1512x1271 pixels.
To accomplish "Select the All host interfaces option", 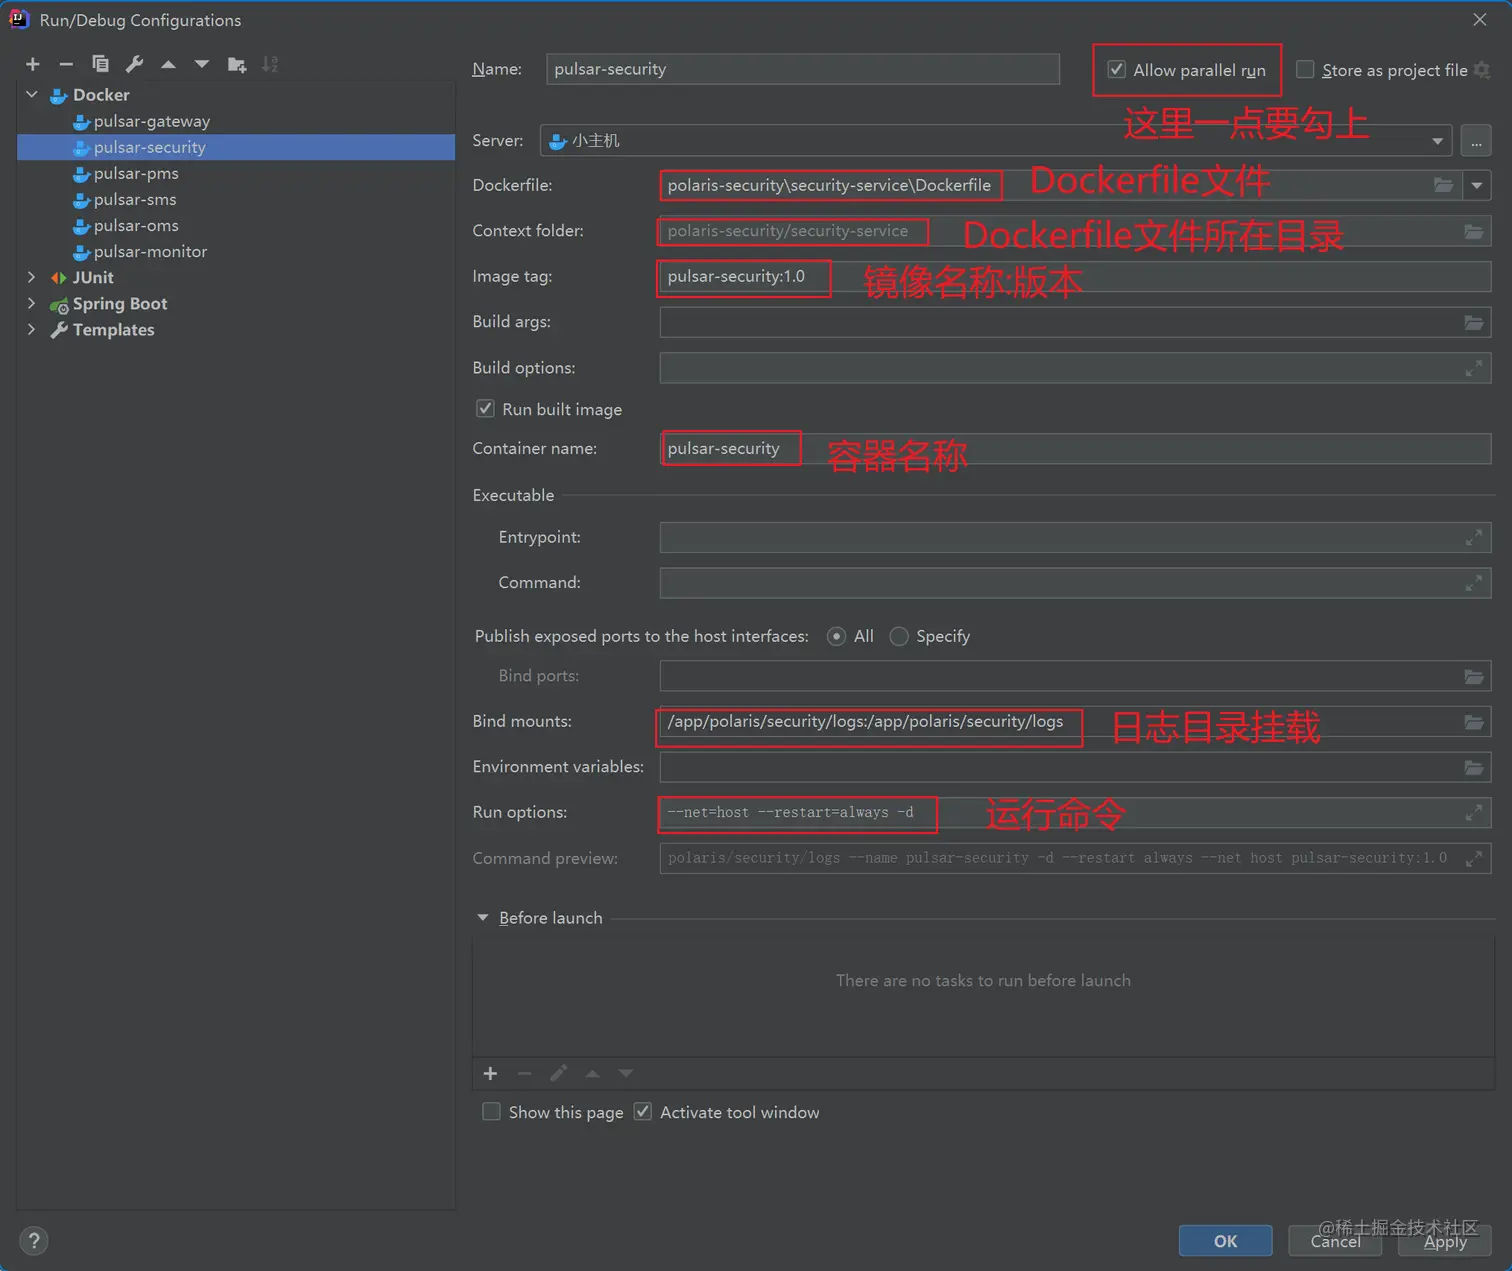I will tap(836, 636).
